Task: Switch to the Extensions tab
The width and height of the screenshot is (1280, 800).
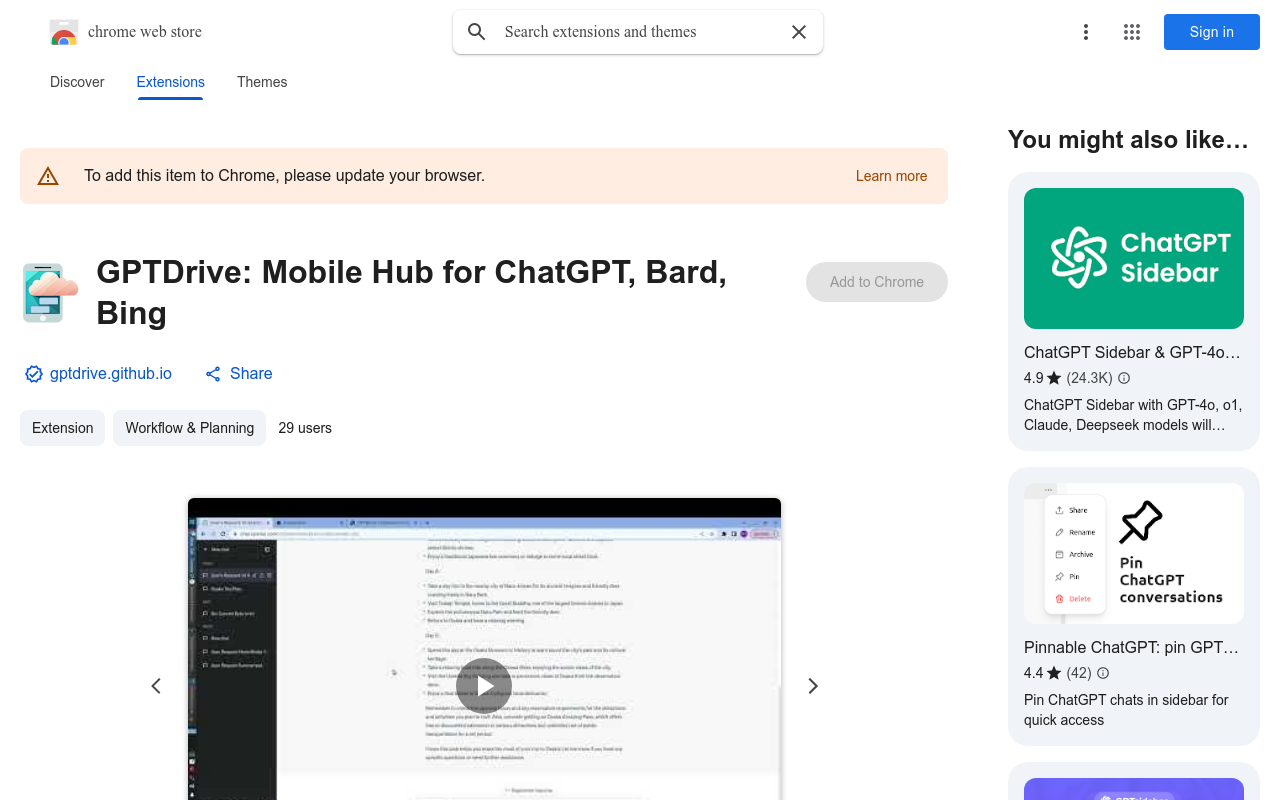Action: pos(171,82)
